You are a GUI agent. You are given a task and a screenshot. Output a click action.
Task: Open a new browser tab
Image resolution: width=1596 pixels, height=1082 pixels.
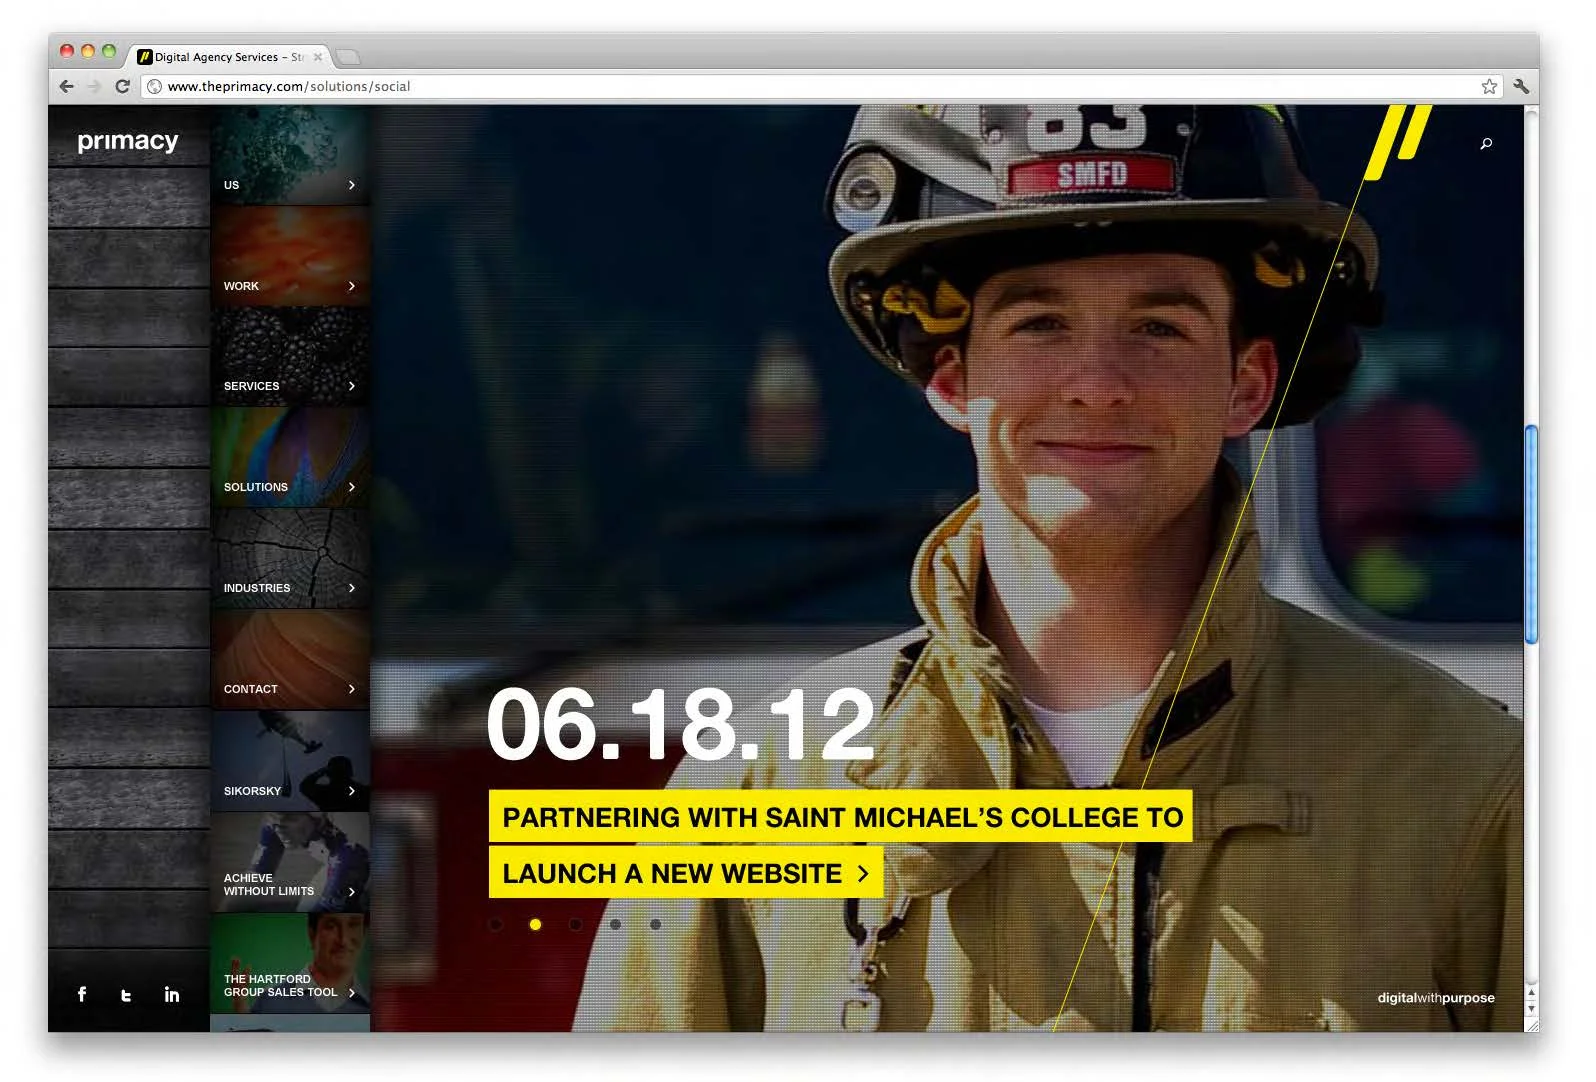pos(347,57)
